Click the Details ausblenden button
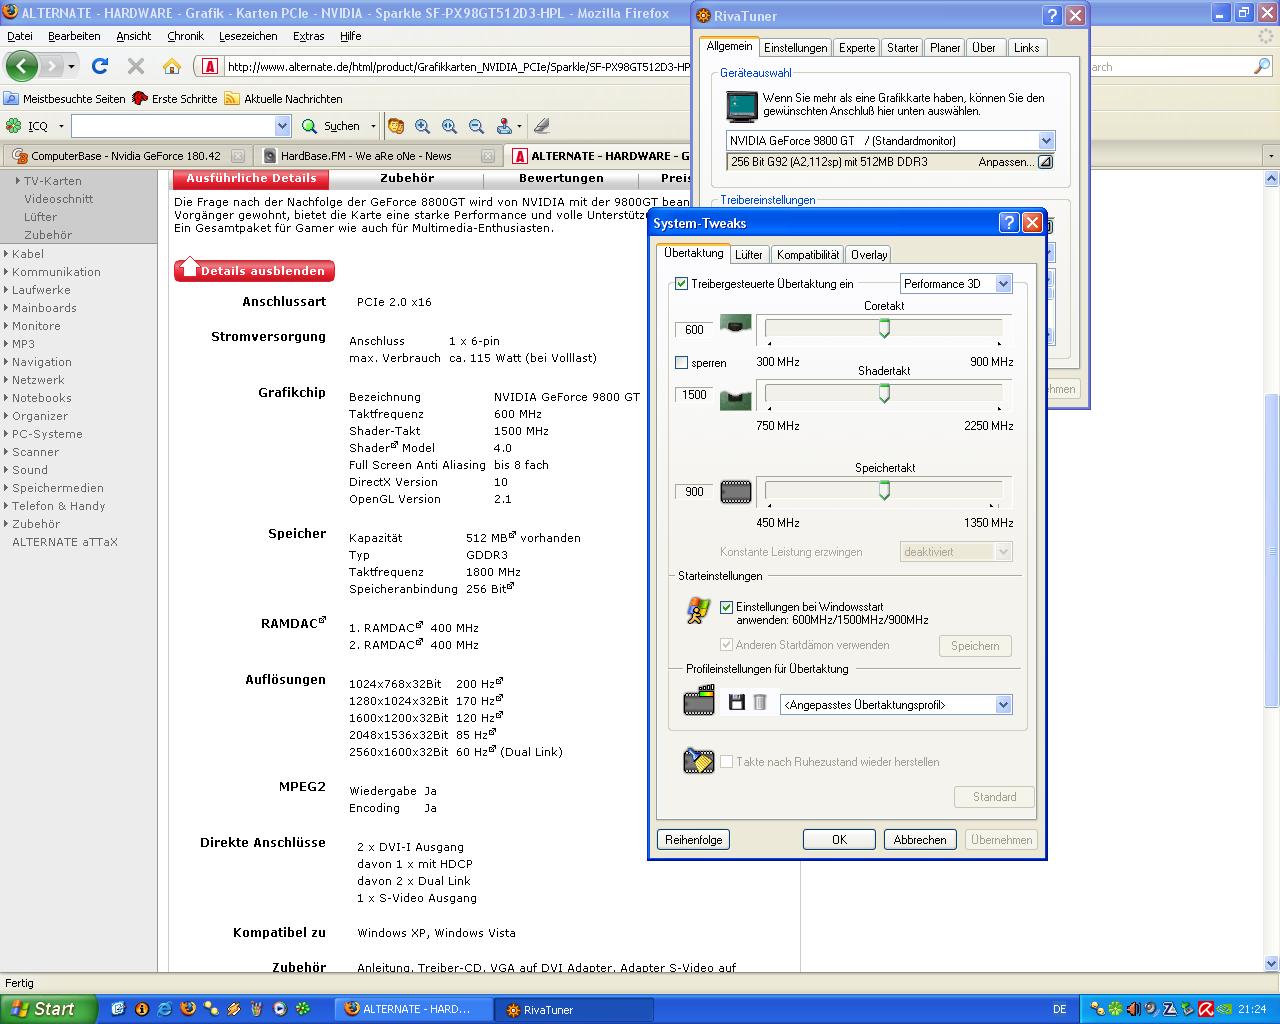This screenshot has width=1280, height=1024. 254,270
